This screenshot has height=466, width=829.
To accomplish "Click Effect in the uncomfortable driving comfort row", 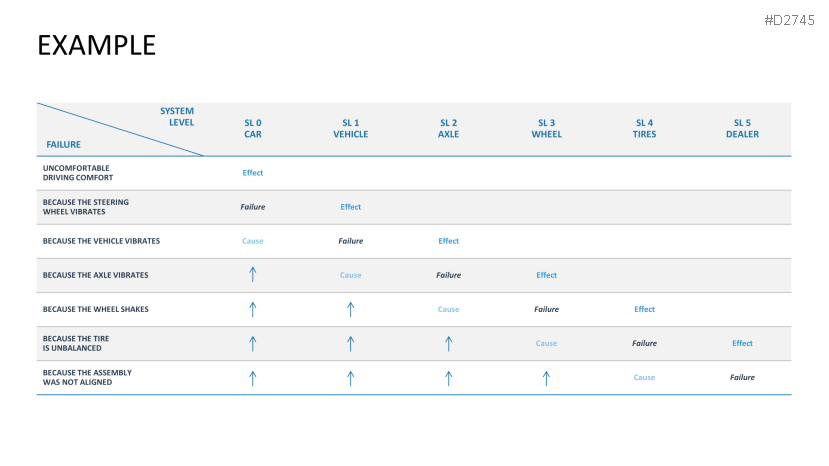I will pos(253,173).
